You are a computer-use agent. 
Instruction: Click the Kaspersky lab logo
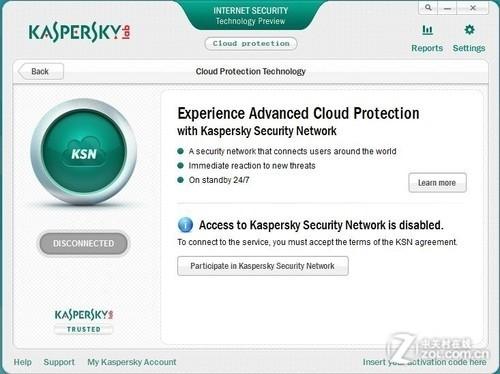coord(80,32)
